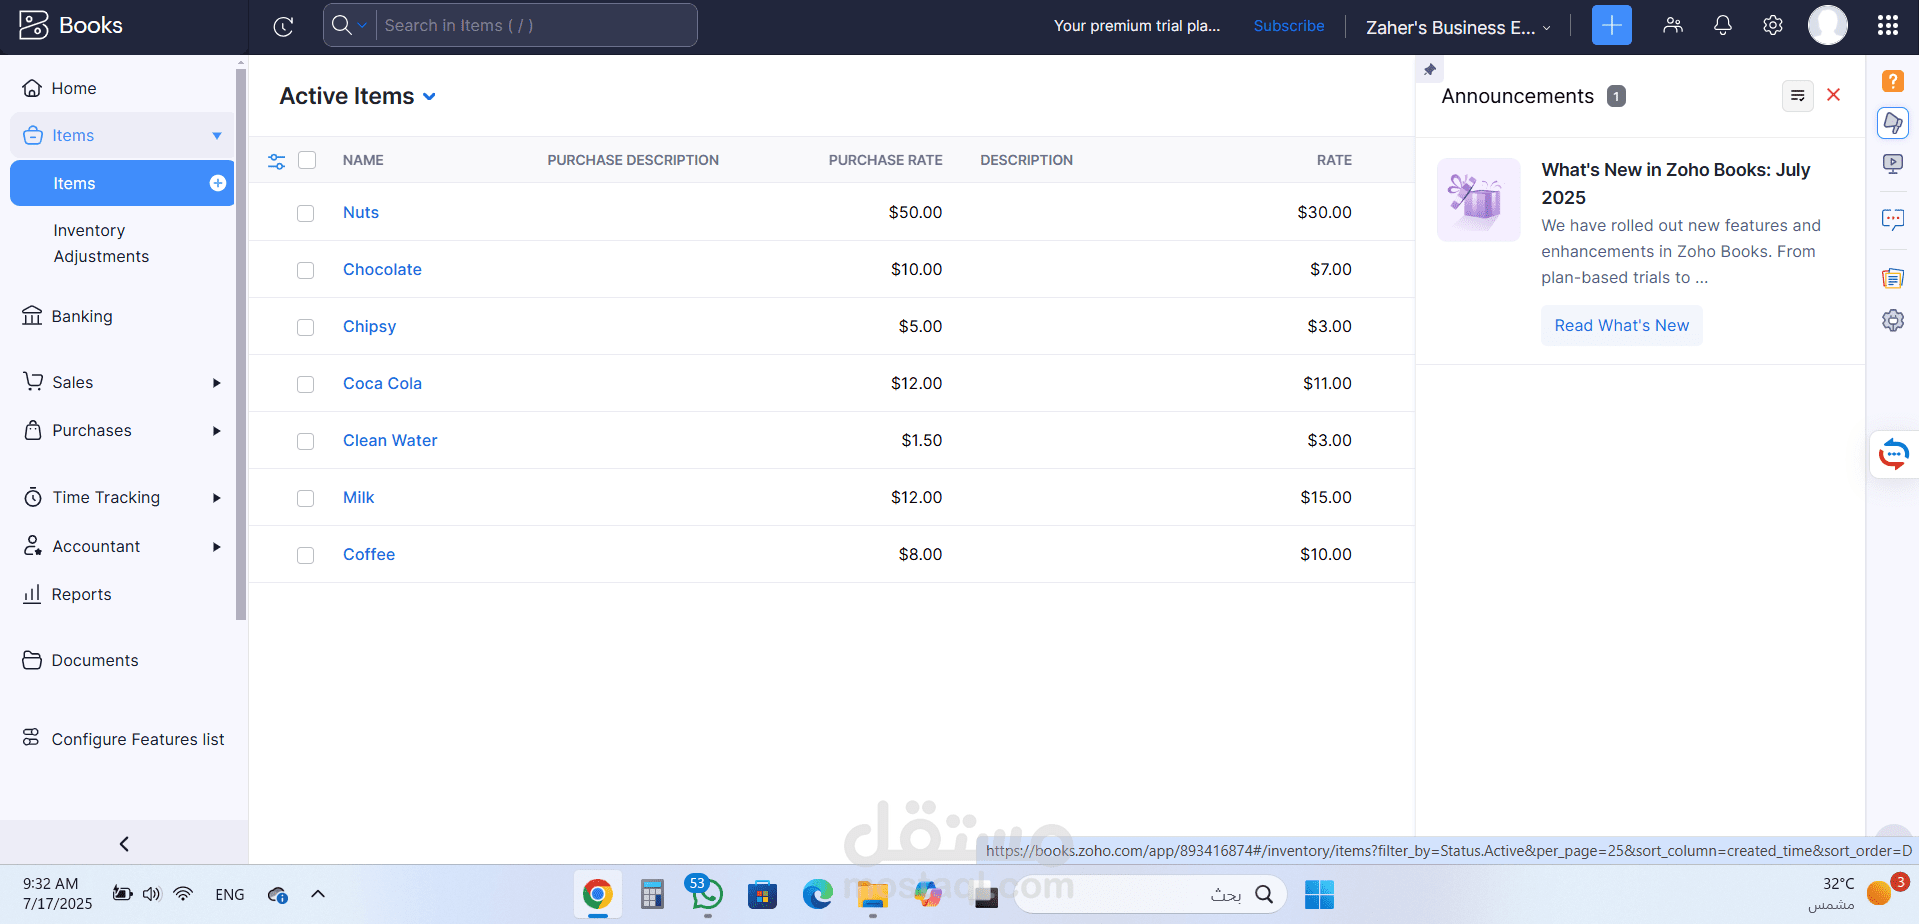Add a new item via sidebar plus icon
The image size is (1919, 924).
click(x=218, y=183)
